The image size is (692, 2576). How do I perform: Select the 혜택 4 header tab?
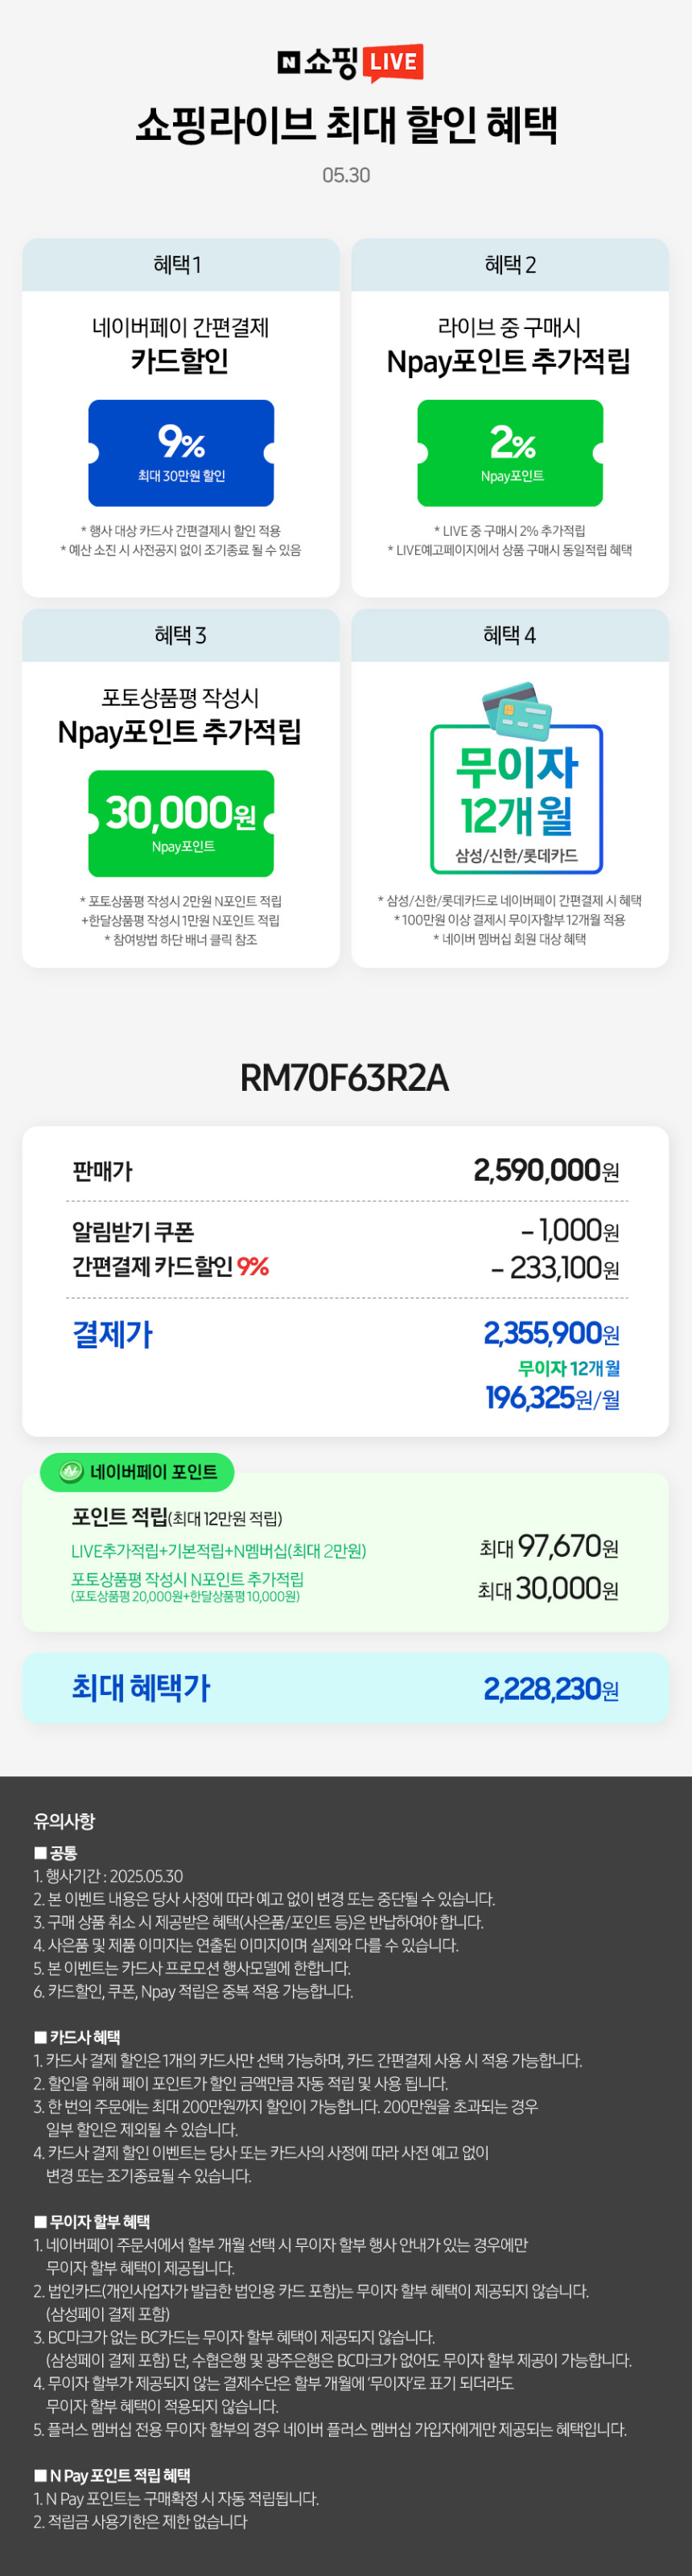[x=510, y=635]
